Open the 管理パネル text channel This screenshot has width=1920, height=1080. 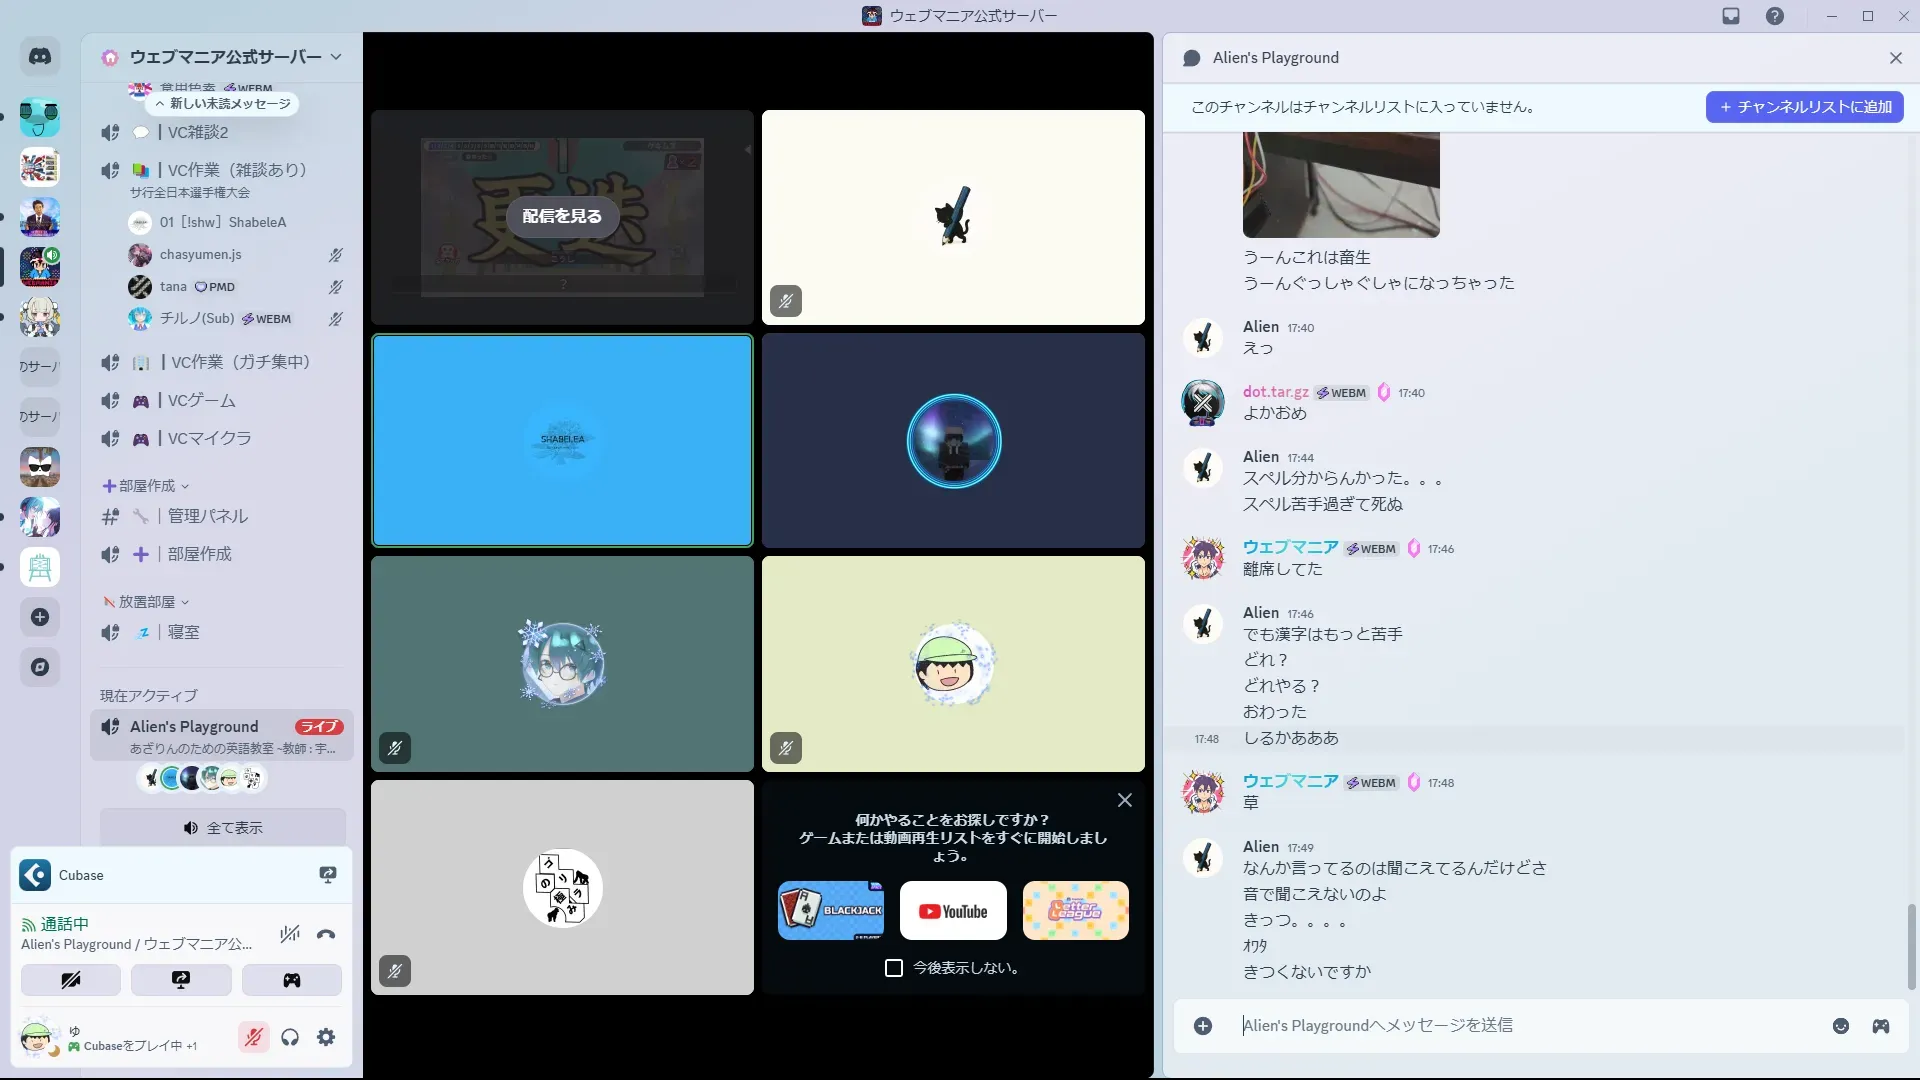[208, 516]
